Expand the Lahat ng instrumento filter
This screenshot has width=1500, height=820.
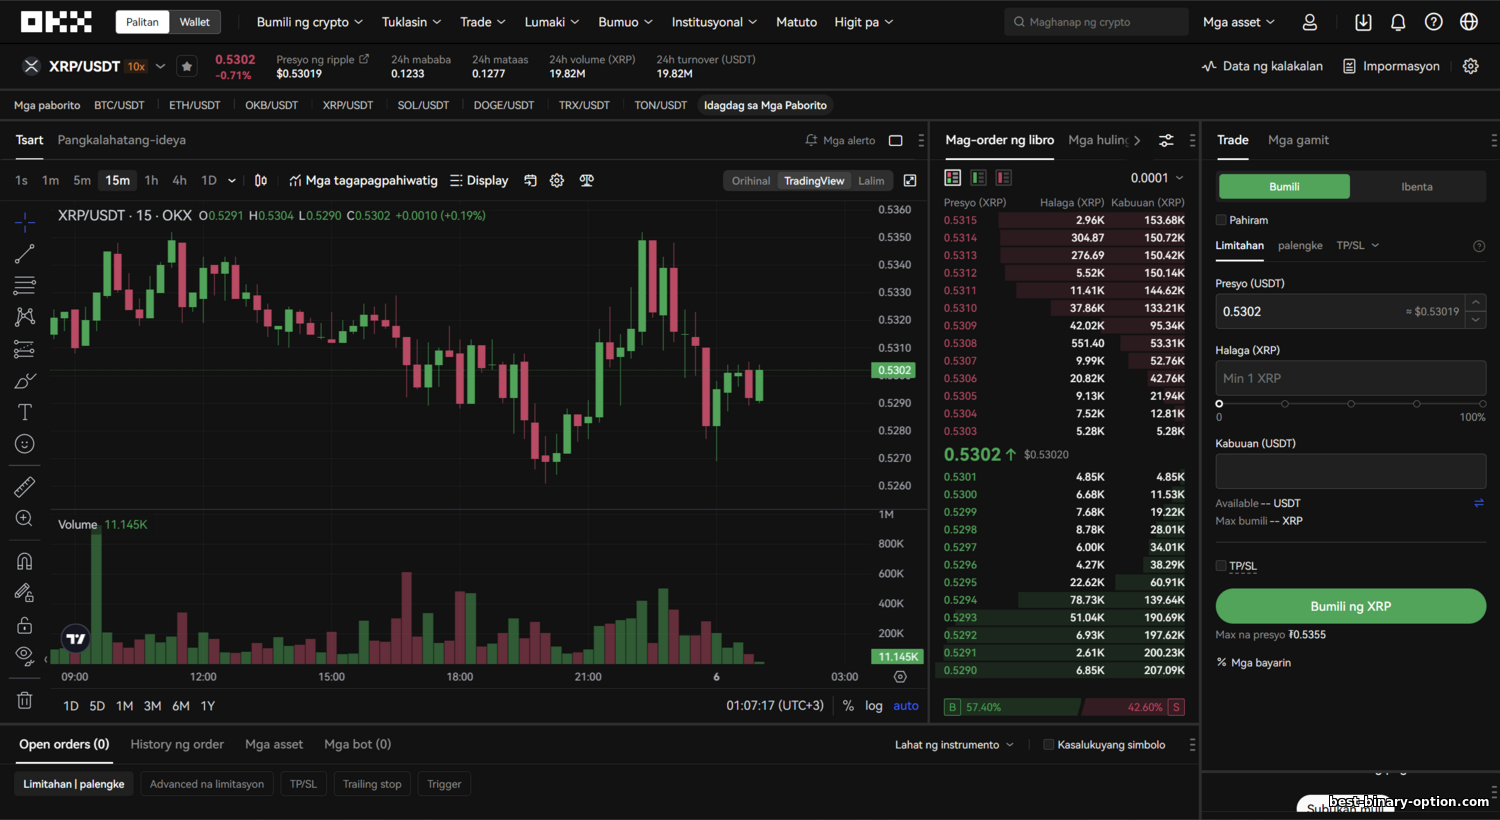coord(954,745)
